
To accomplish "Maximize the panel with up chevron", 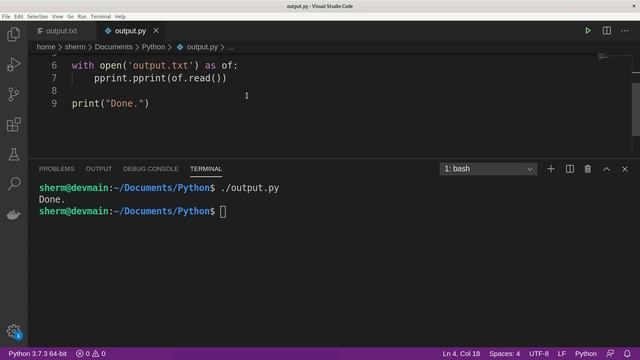I will coord(607,169).
